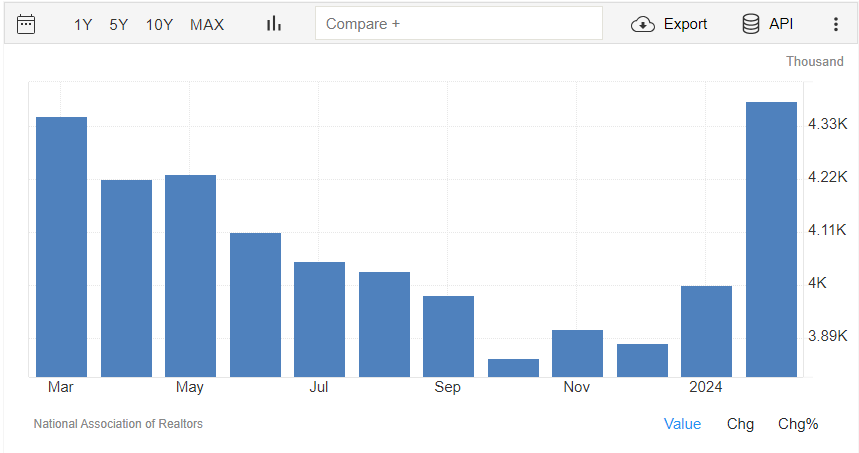The width and height of the screenshot is (859, 453).
Task: Select the 5Y time range
Action: coord(118,25)
